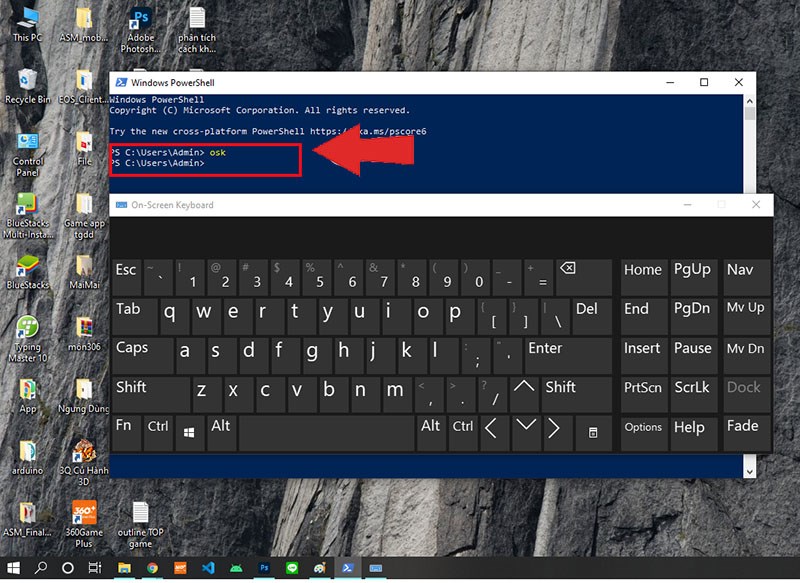Click the Nav key on keyboard

click(x=747, y=277)
